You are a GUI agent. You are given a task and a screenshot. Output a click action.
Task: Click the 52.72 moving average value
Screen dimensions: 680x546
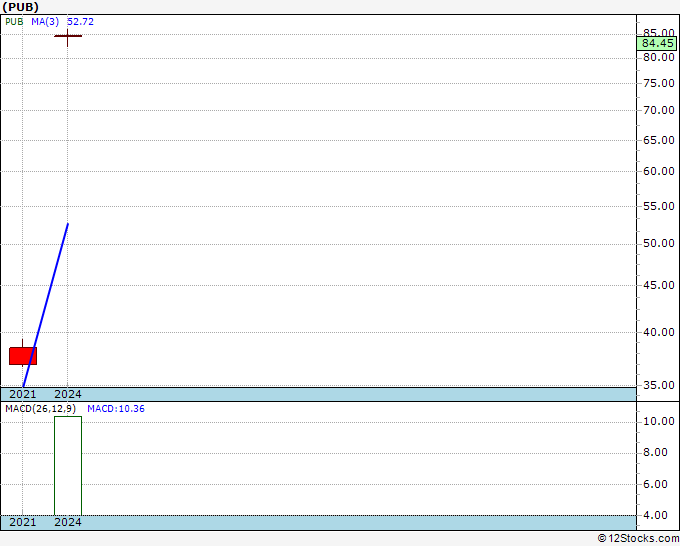tap(80, 22)
